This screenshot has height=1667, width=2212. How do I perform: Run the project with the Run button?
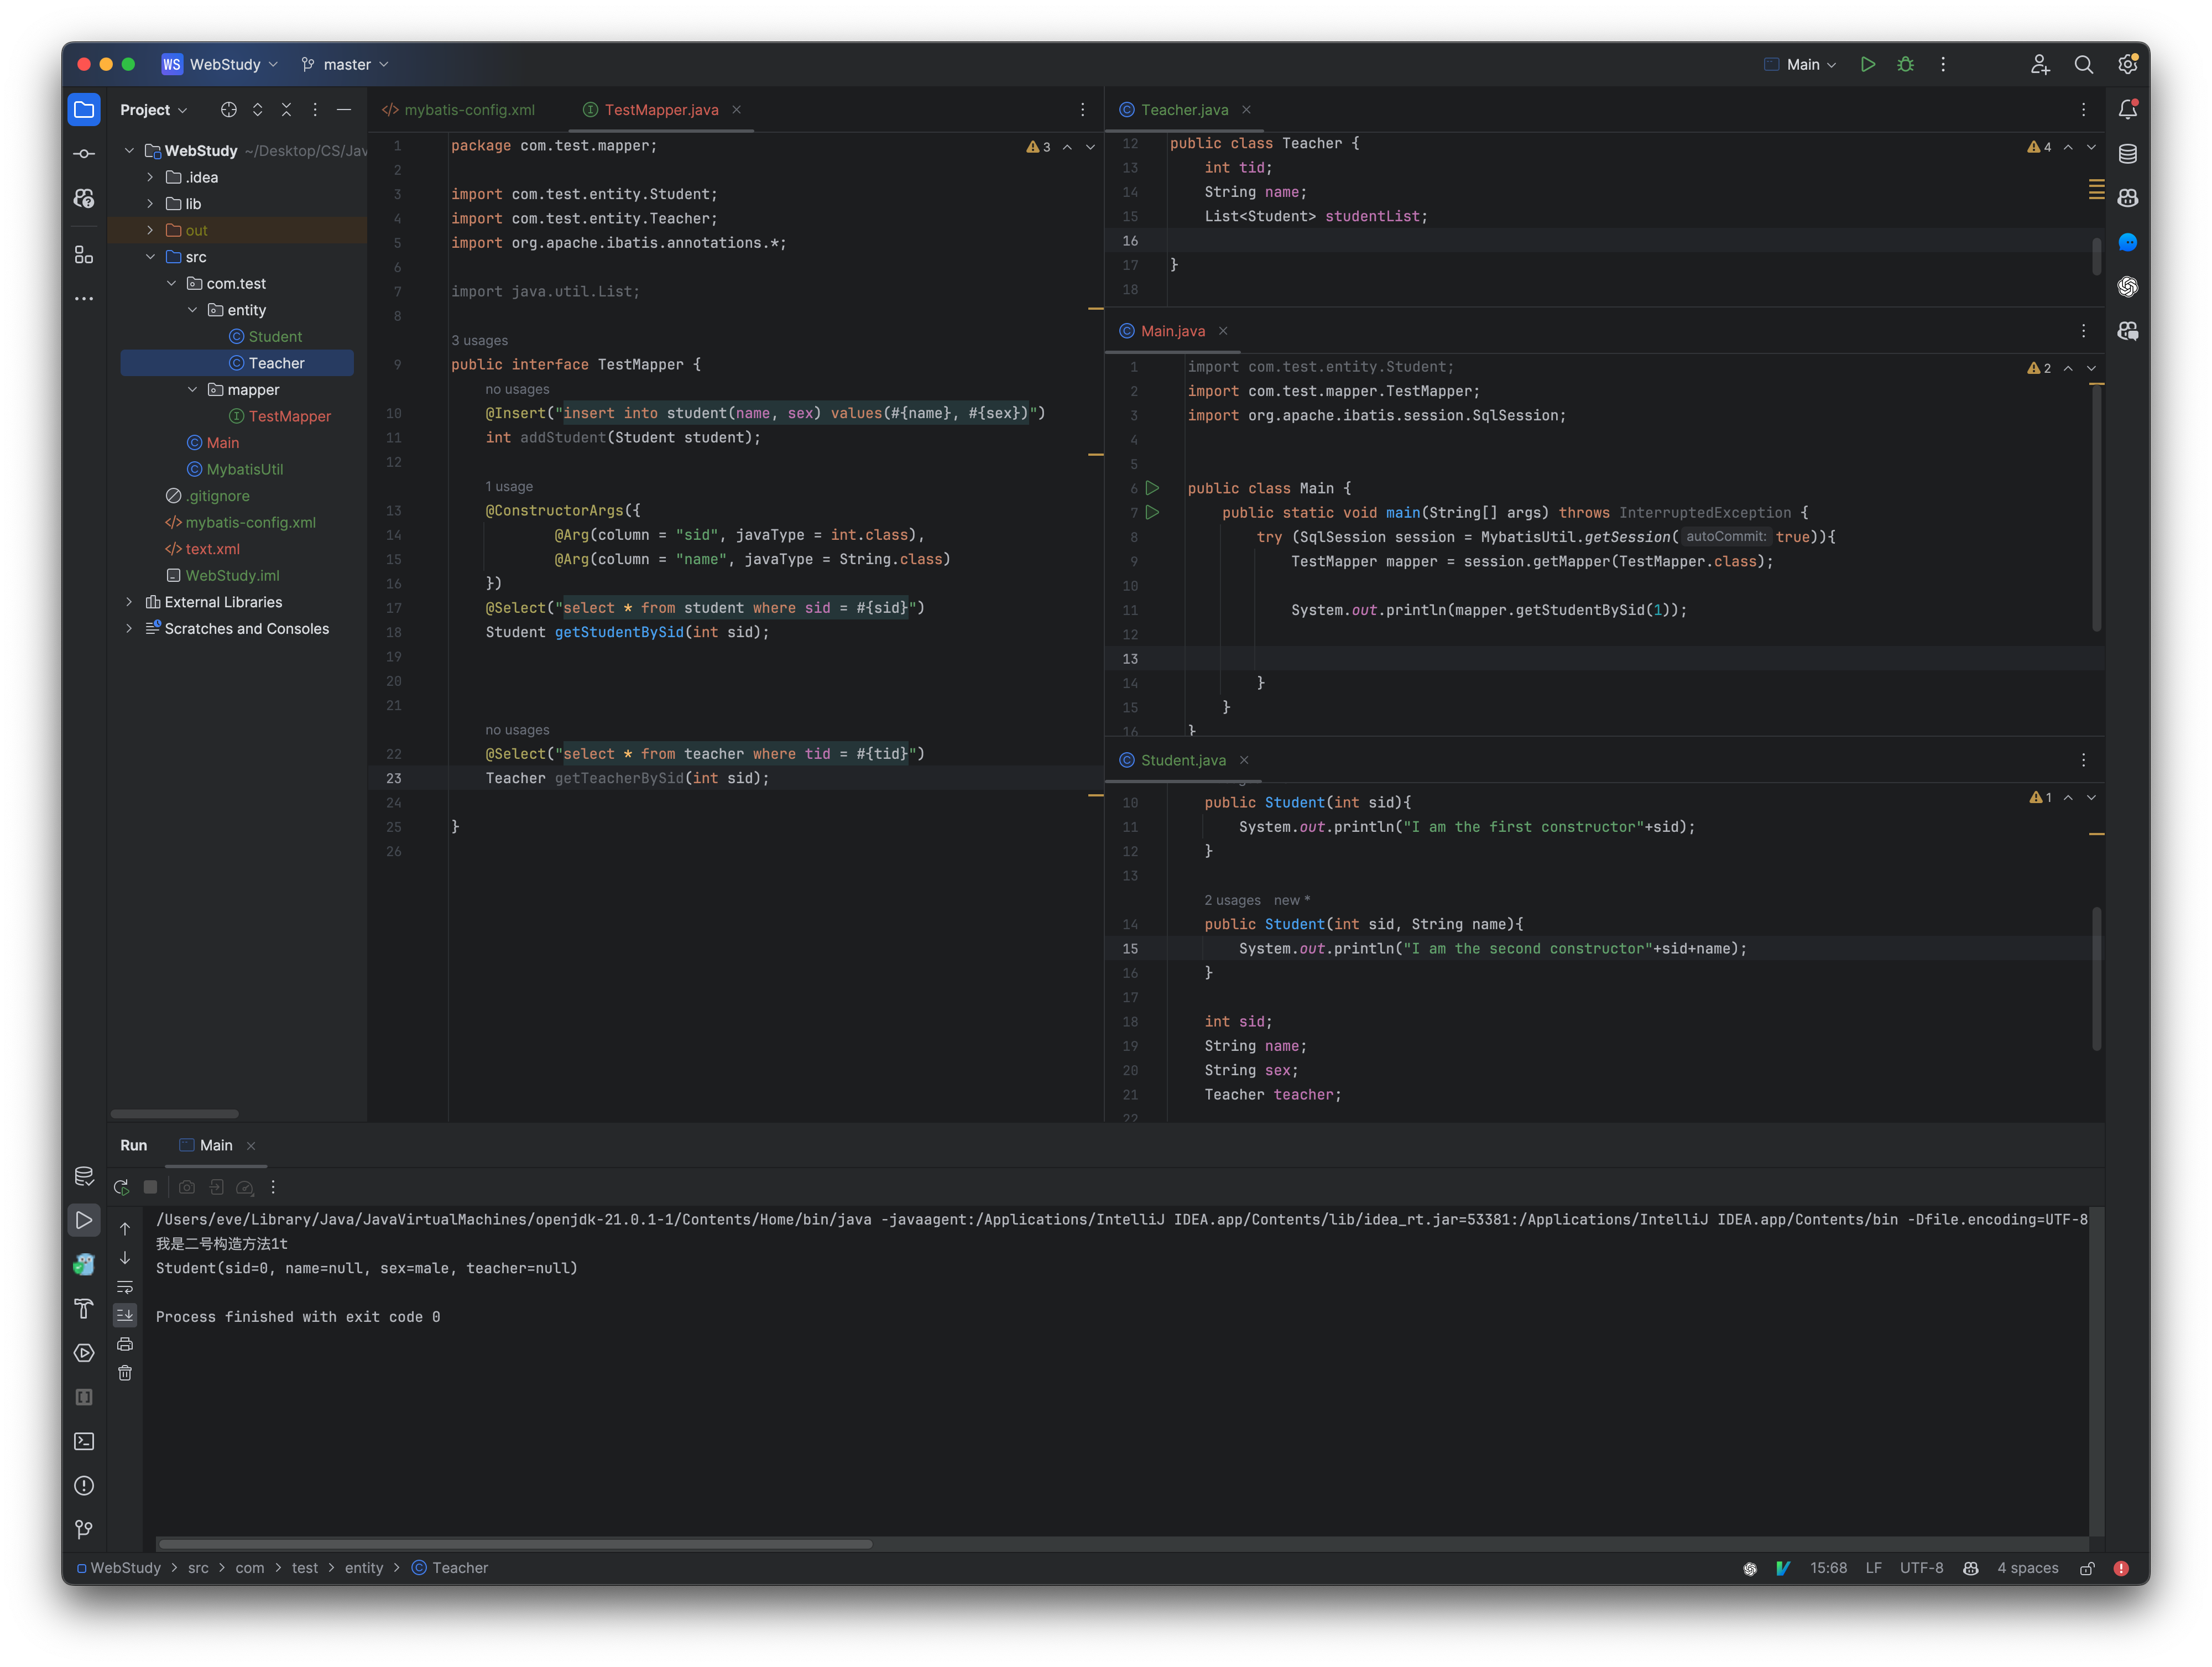click(x=1868, y=64)
